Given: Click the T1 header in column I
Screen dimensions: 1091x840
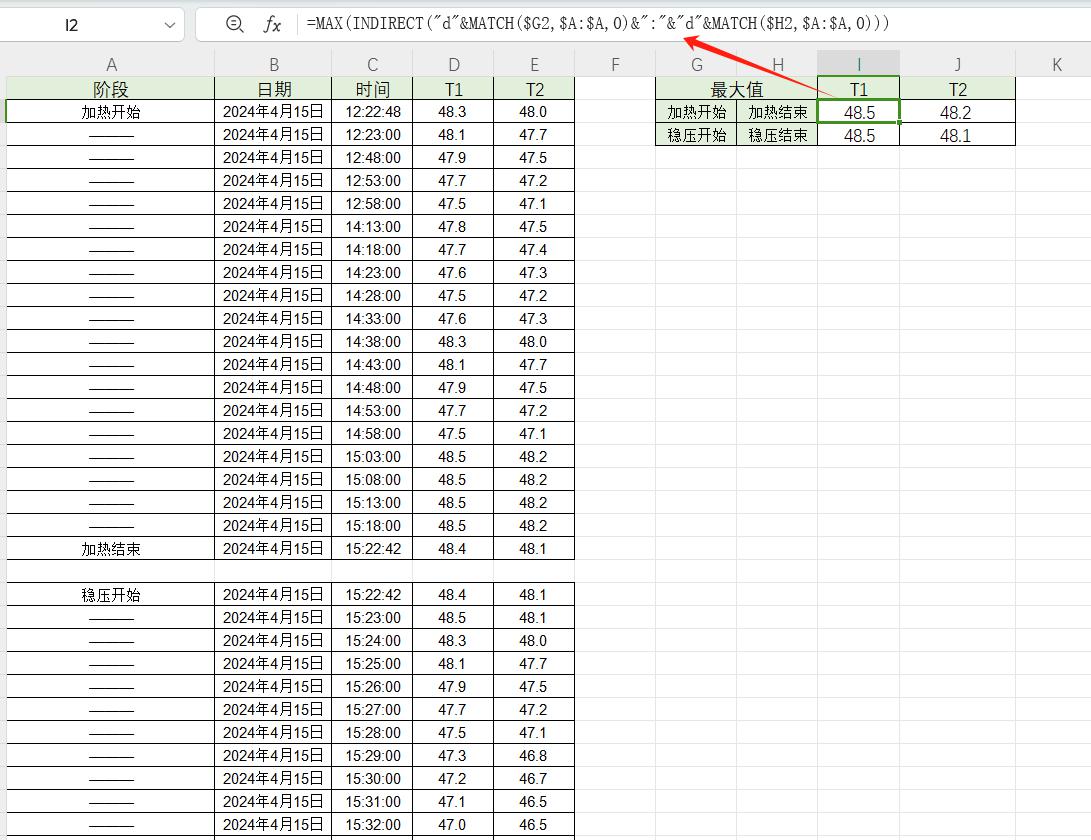Looking at the screenshot, I should [859, 89].
